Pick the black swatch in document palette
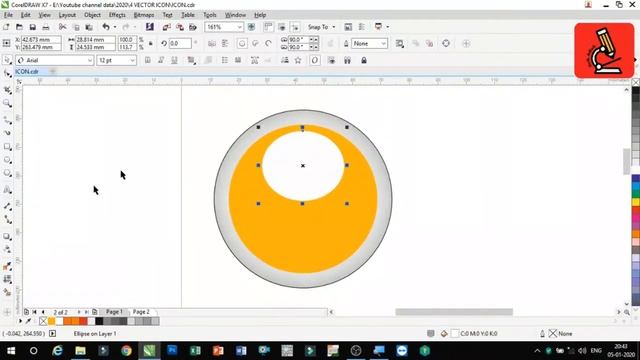The width and height of the screenshot is (640, 360). click(x=99, y=321)
